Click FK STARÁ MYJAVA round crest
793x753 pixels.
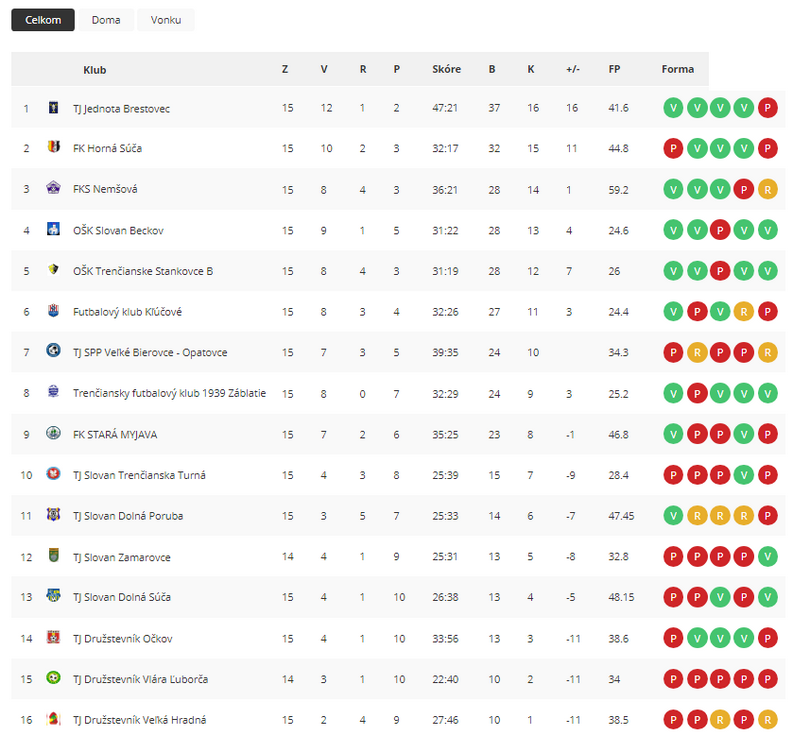53,433
